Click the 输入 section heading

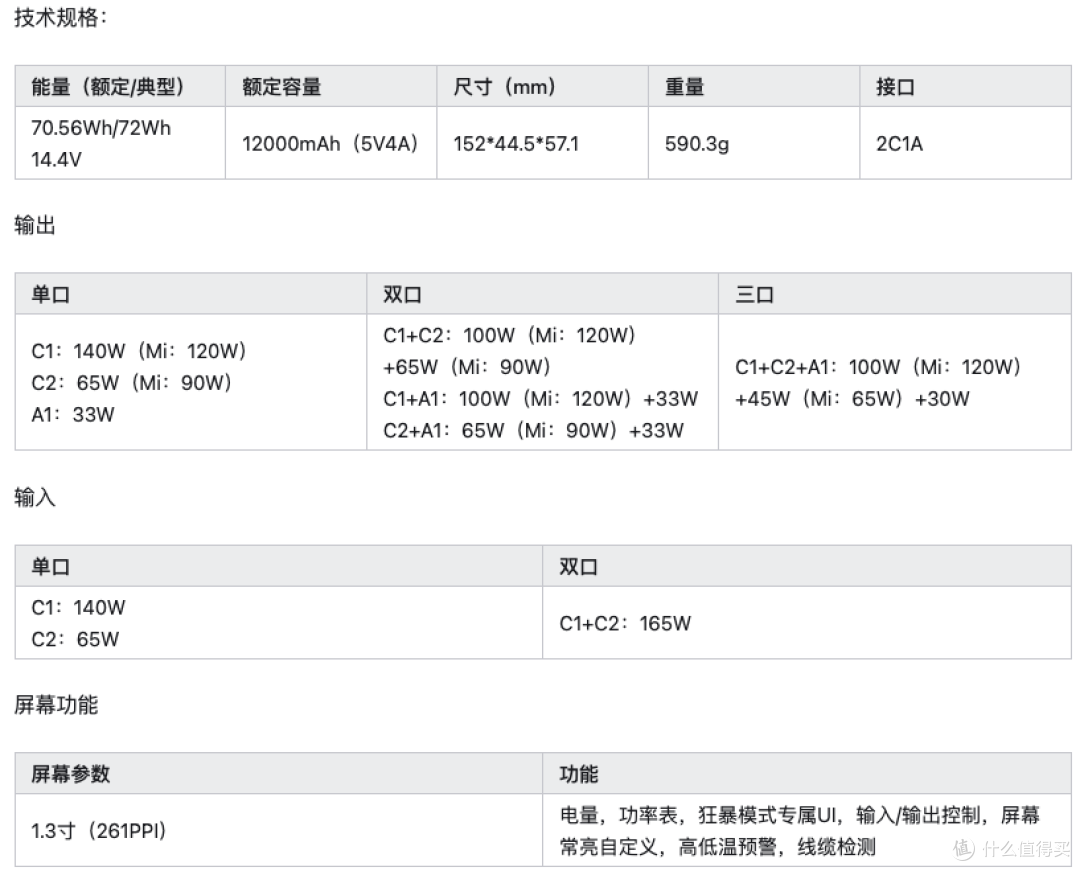pos(34,497)
